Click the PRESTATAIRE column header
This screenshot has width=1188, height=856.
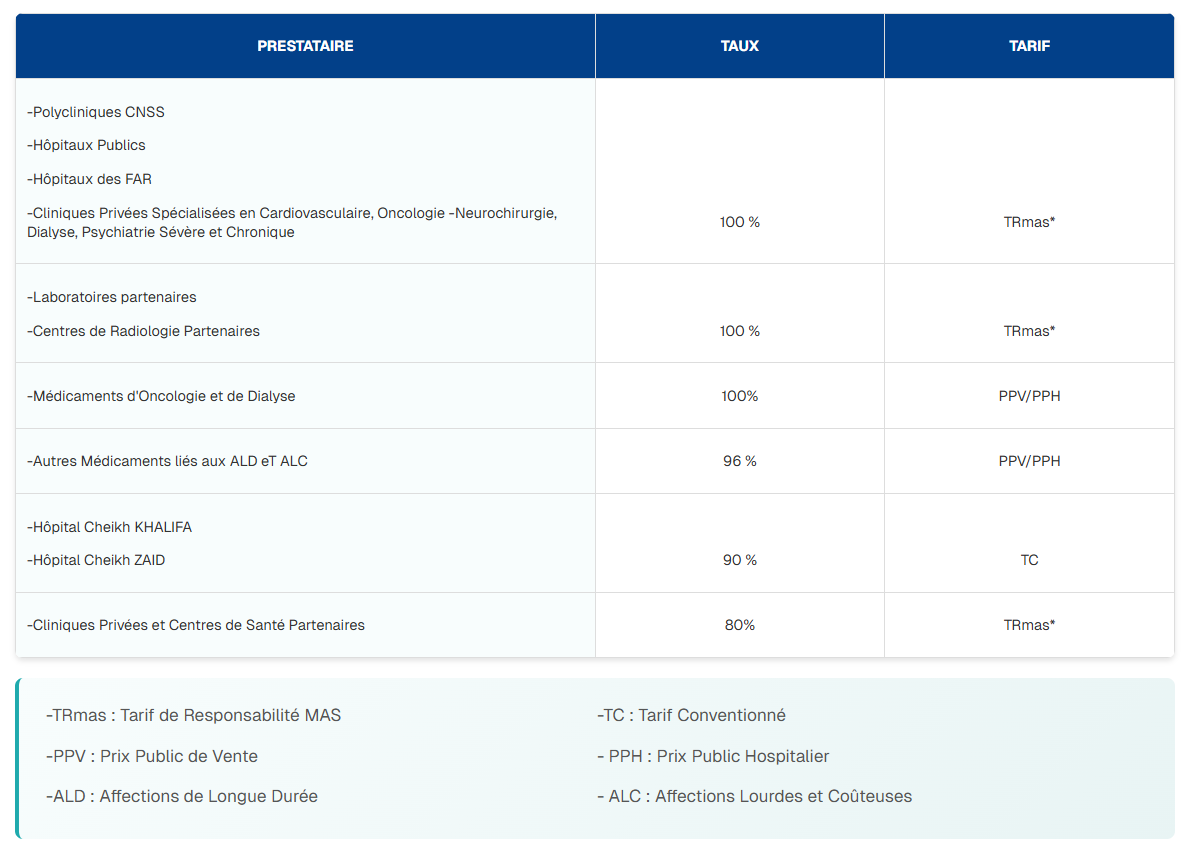pyautogui.click(x=305, y=46)
